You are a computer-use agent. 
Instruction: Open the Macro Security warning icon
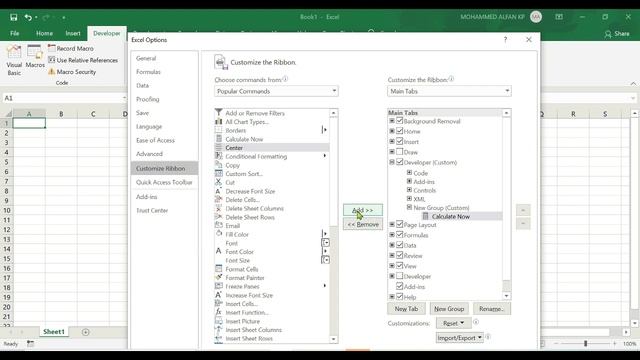coord(52,71)
